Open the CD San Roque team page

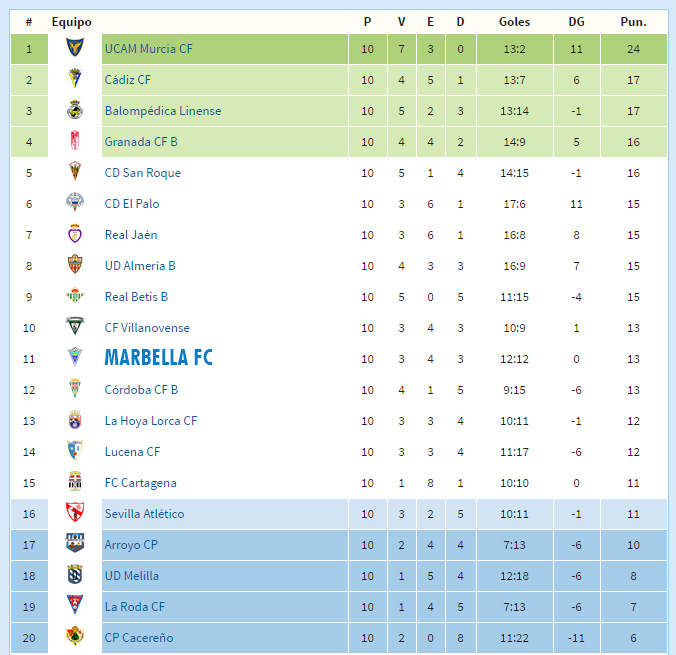pos(143,173)
